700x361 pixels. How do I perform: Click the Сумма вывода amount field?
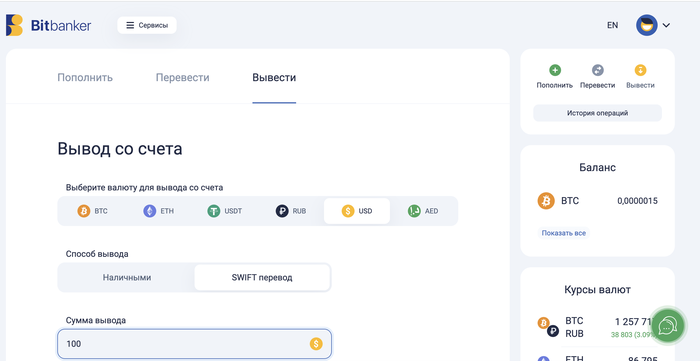[194, 344]
